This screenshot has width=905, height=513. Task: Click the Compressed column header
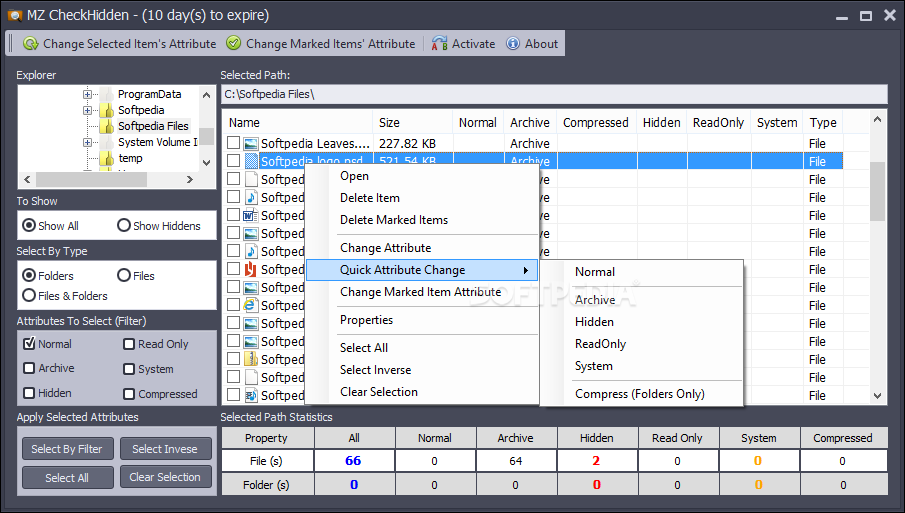tap(596, 122)
